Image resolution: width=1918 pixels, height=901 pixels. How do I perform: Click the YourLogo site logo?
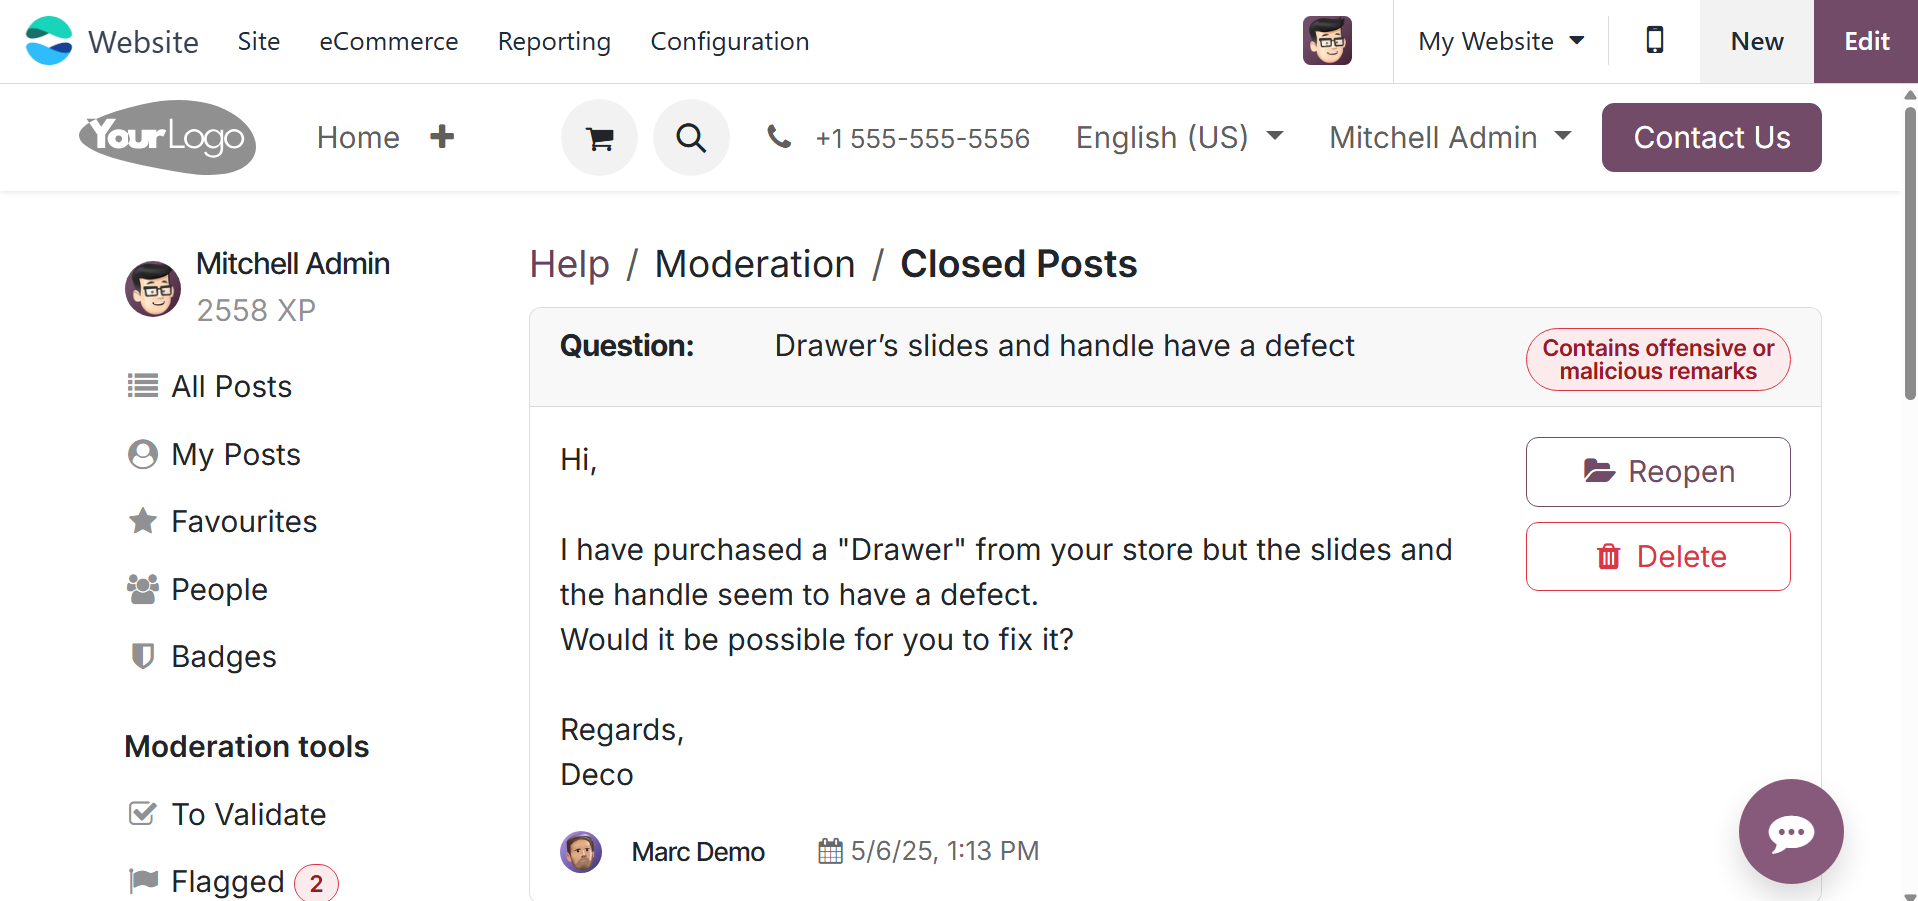tap(167, 137)
